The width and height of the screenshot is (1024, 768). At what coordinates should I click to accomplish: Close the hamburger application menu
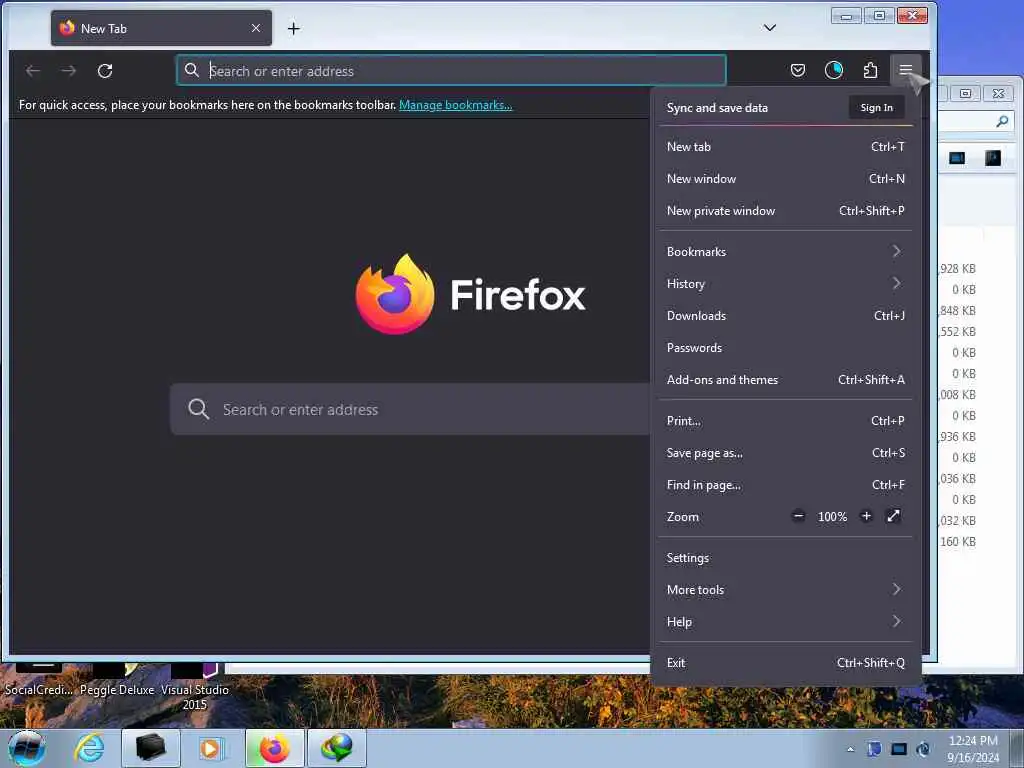[x=905, y=70]
